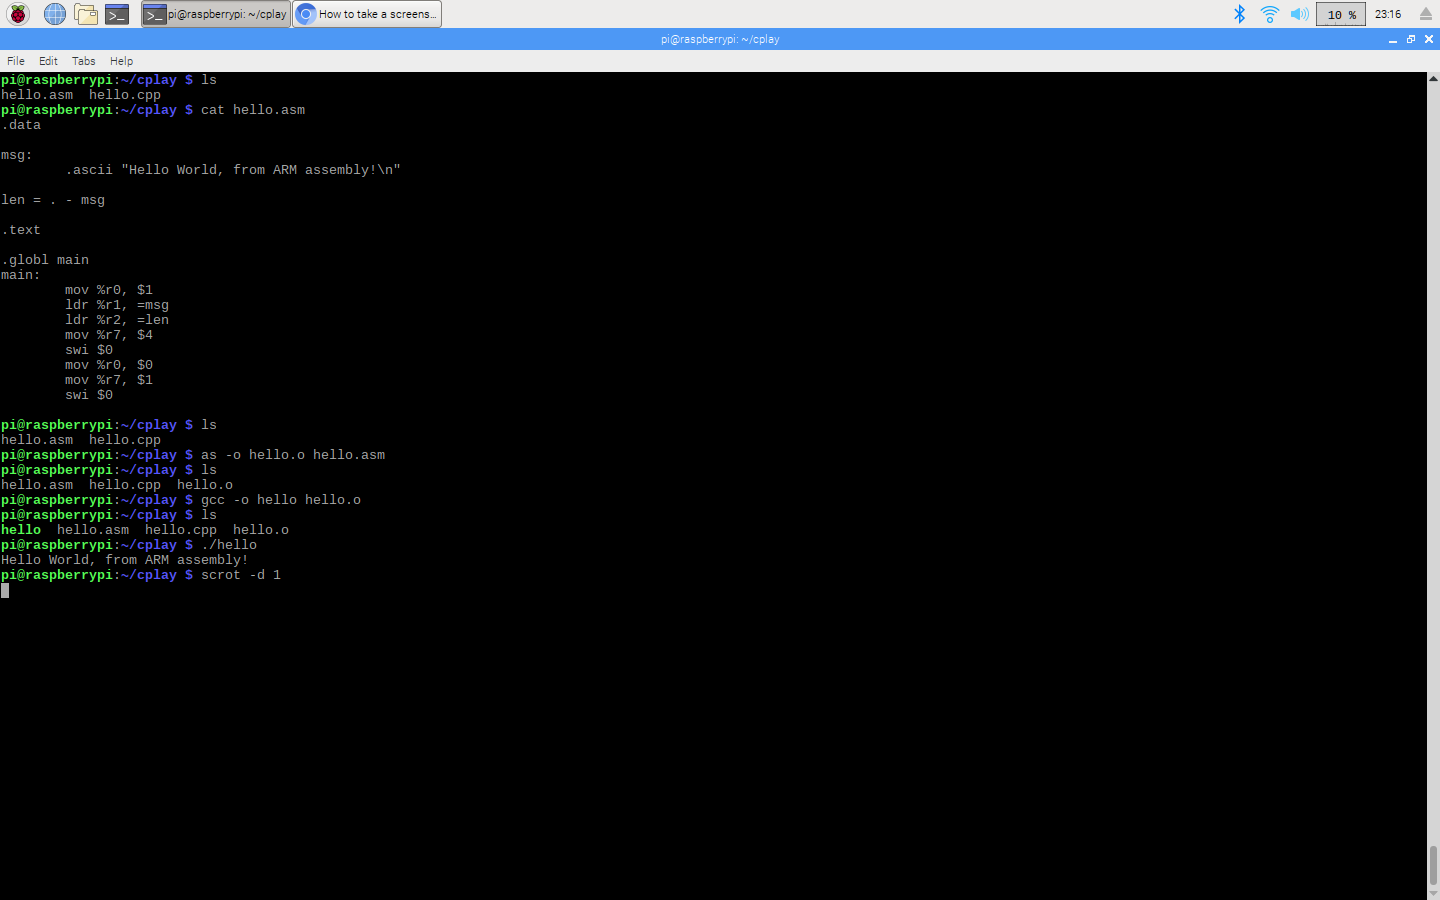Click the terminal scrollbar down arrow
This screenshot has width=1440, height=900.
tap(1433, 893)
